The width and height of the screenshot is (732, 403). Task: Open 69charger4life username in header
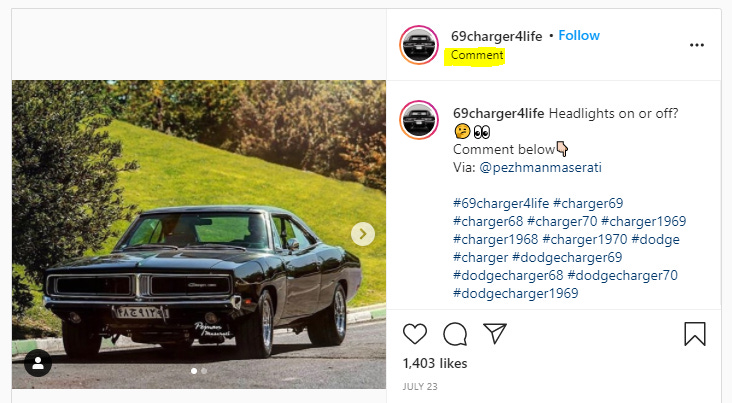(x=497, y=36)
